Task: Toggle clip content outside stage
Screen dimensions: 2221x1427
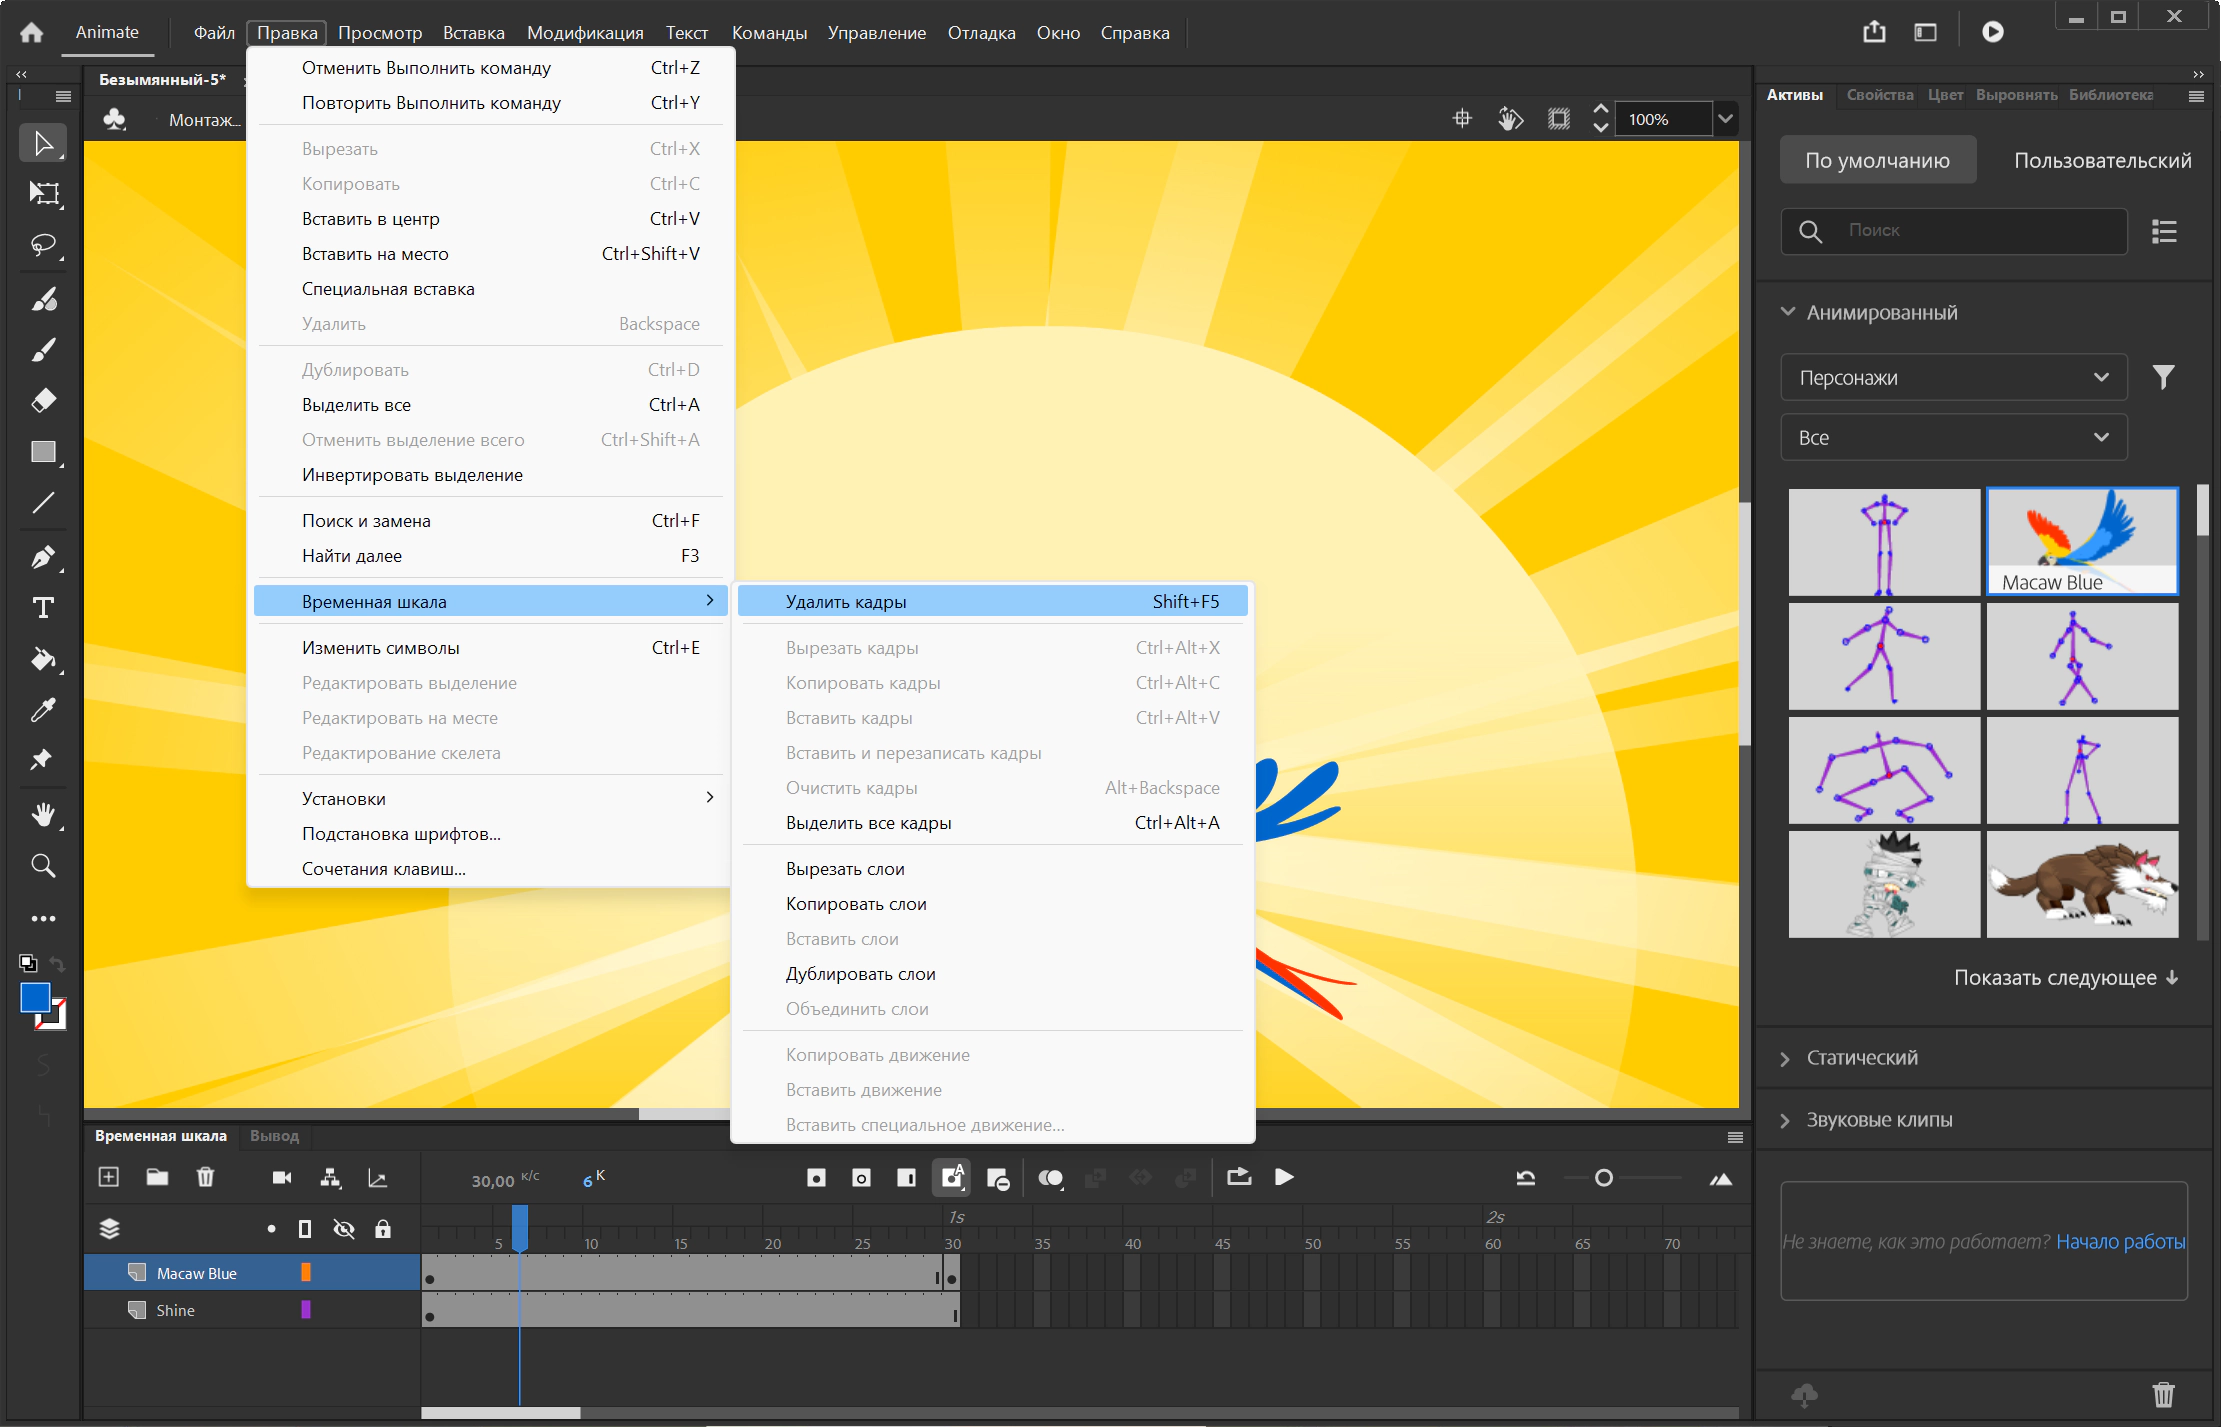Action: tap(1558, 119)
